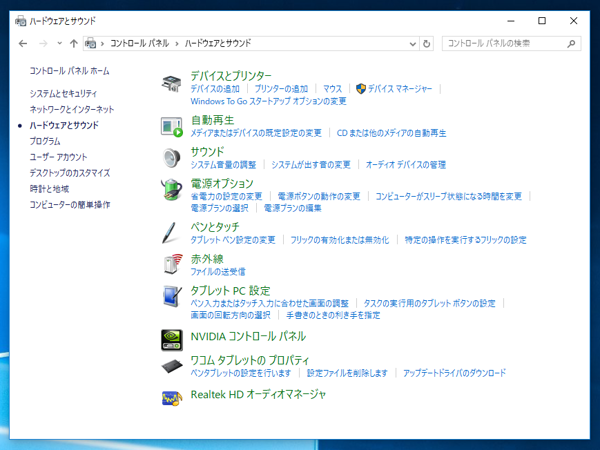Open デバイス マネージャー link

point(400,89)
